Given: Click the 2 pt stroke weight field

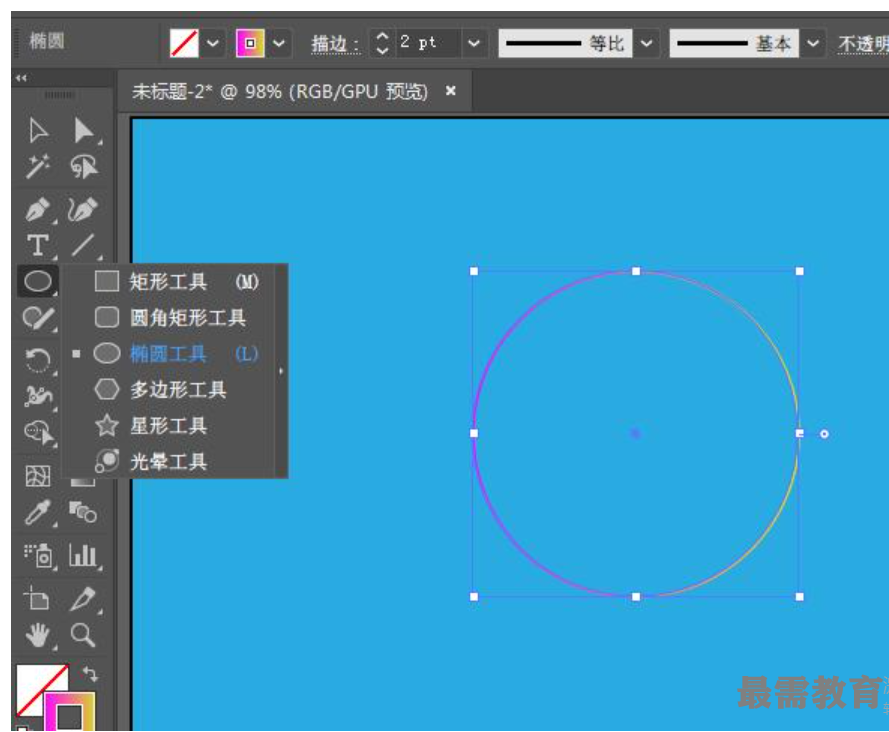Looking at the screenshot, I should click(429, 43).
